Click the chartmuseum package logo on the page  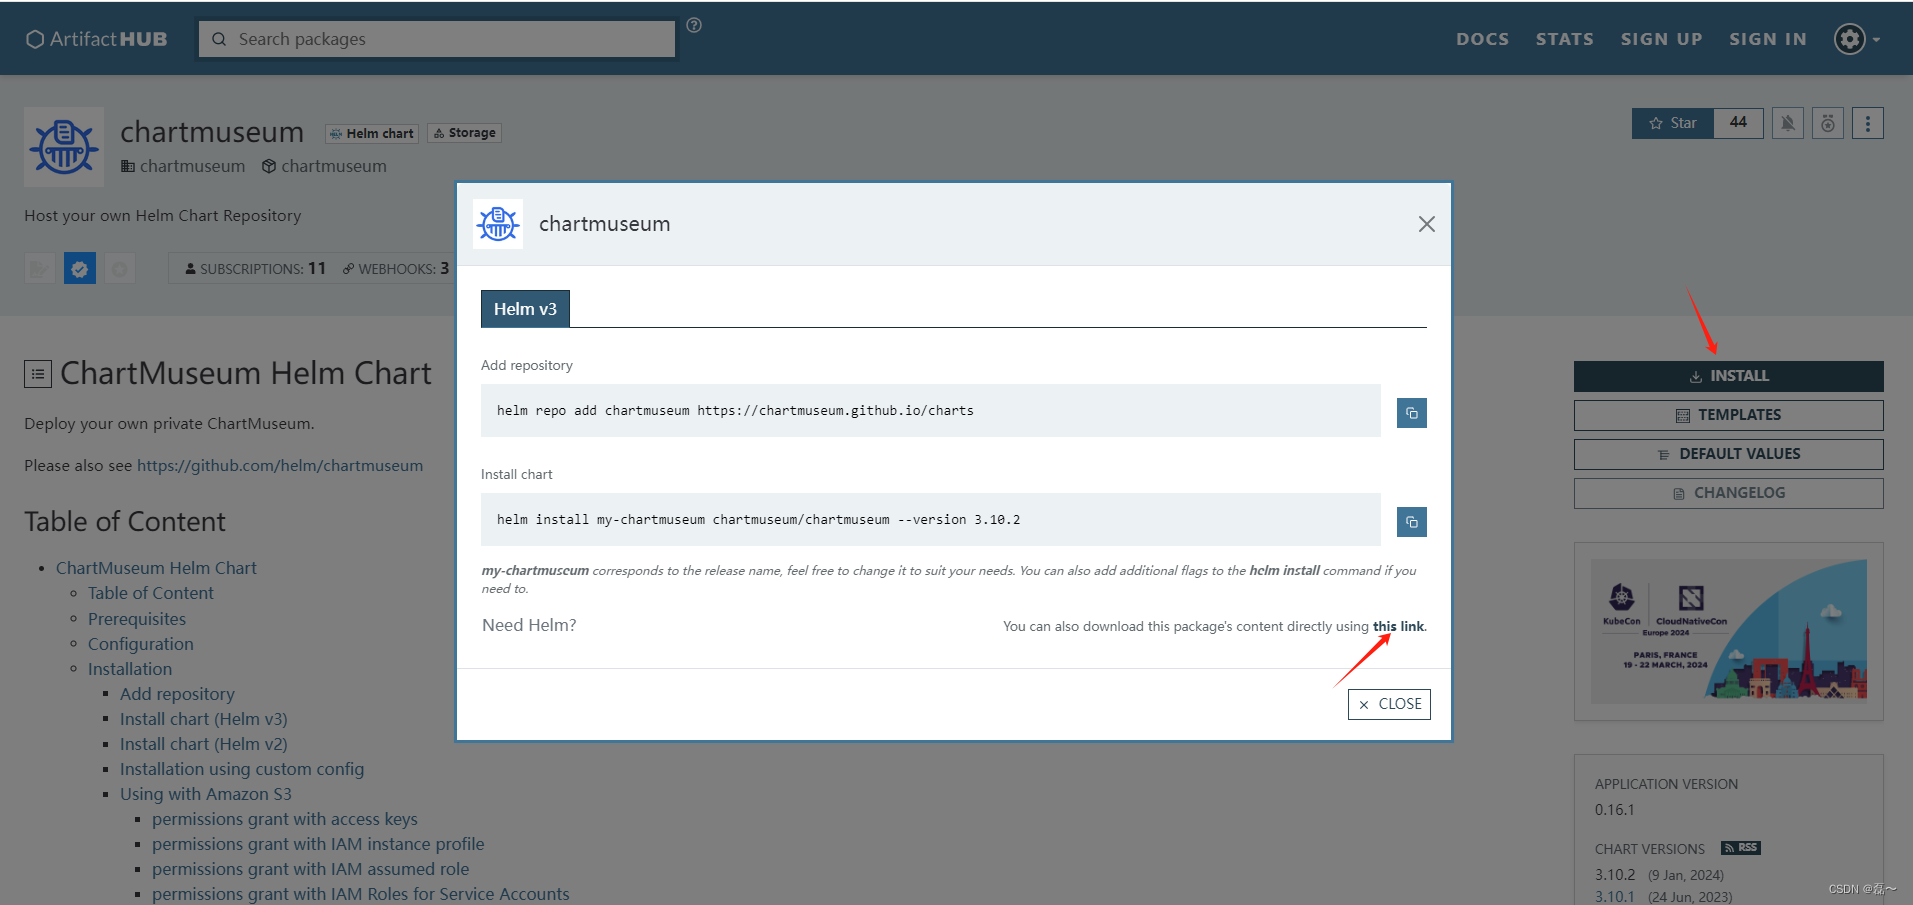coord(64,147)
